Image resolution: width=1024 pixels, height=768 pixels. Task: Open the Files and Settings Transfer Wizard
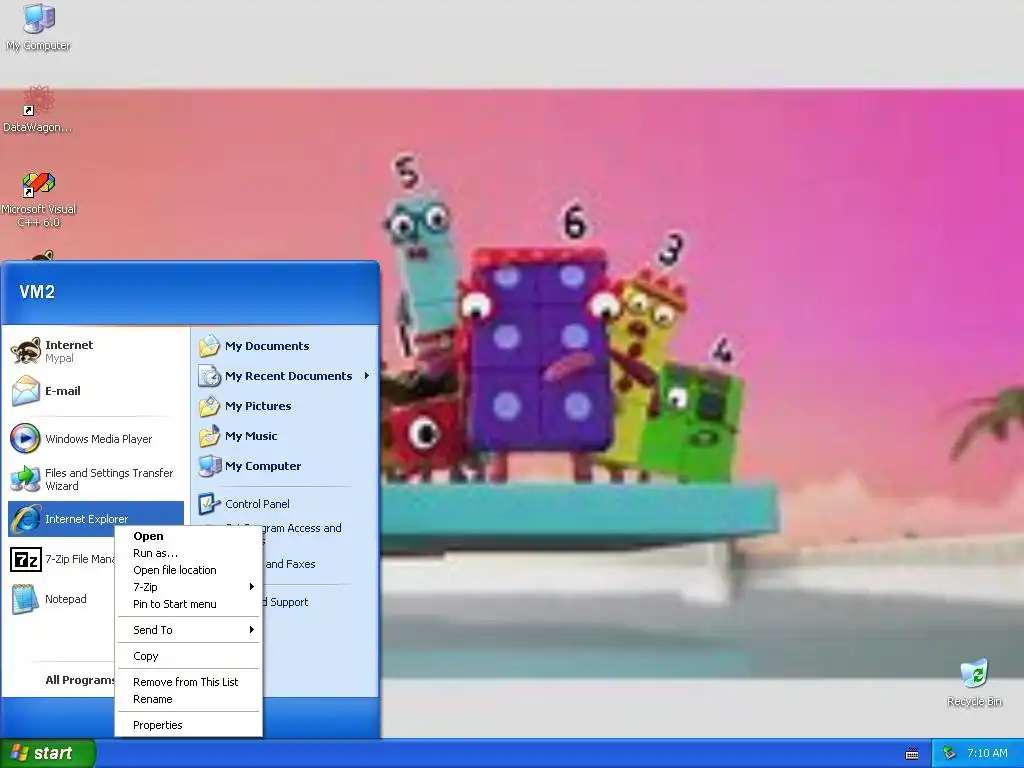(x=95, y=479)
